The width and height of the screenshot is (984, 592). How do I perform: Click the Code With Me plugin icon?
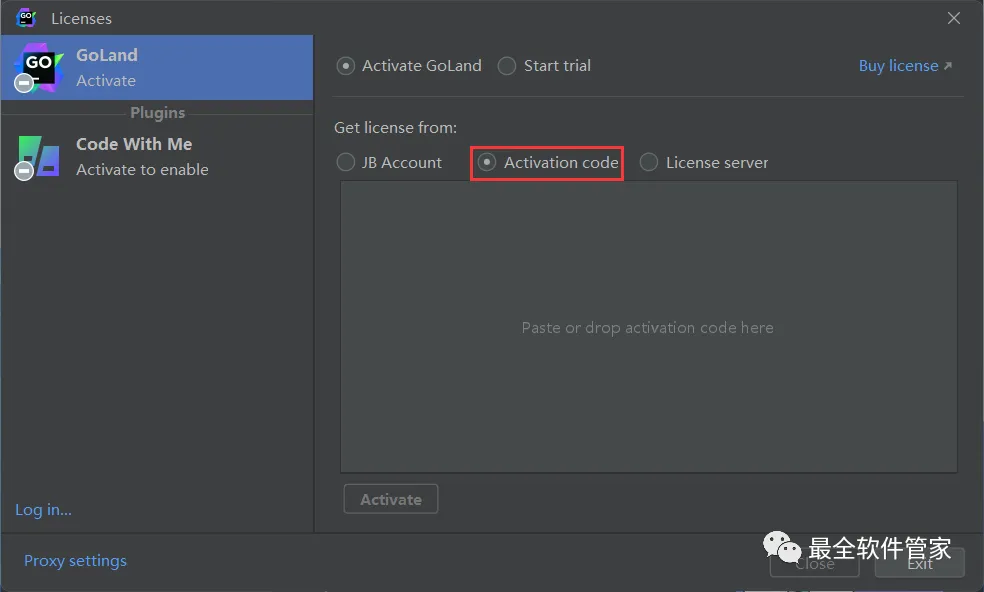[37, 158]
